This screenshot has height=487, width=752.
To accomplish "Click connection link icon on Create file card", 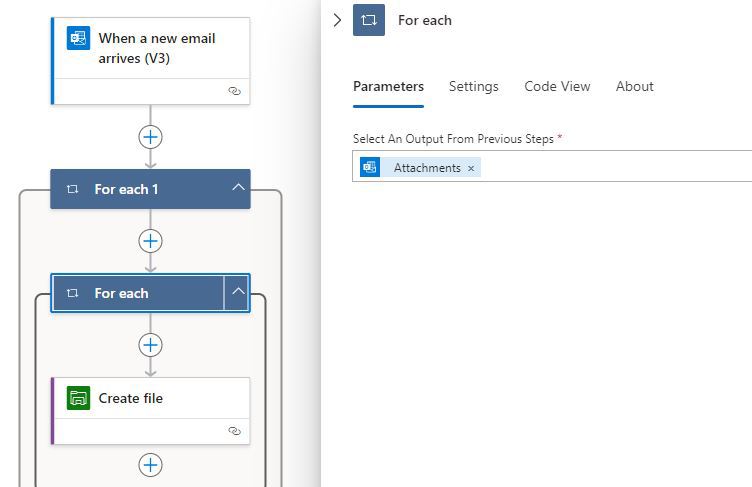I will (235, 431).
